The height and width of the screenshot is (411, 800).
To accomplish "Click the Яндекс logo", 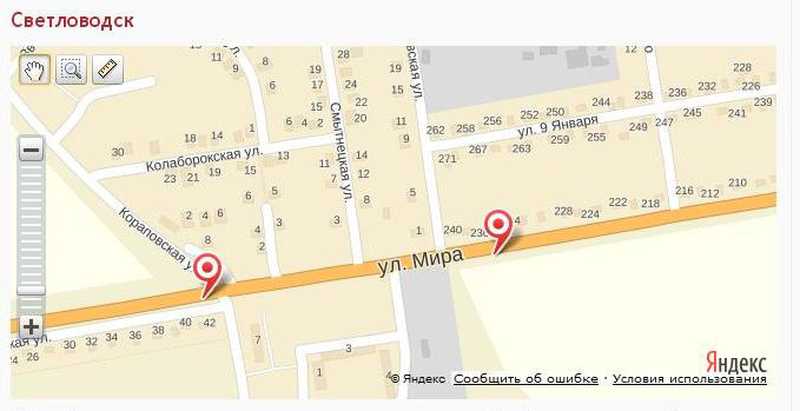I will tap(736, 363).
